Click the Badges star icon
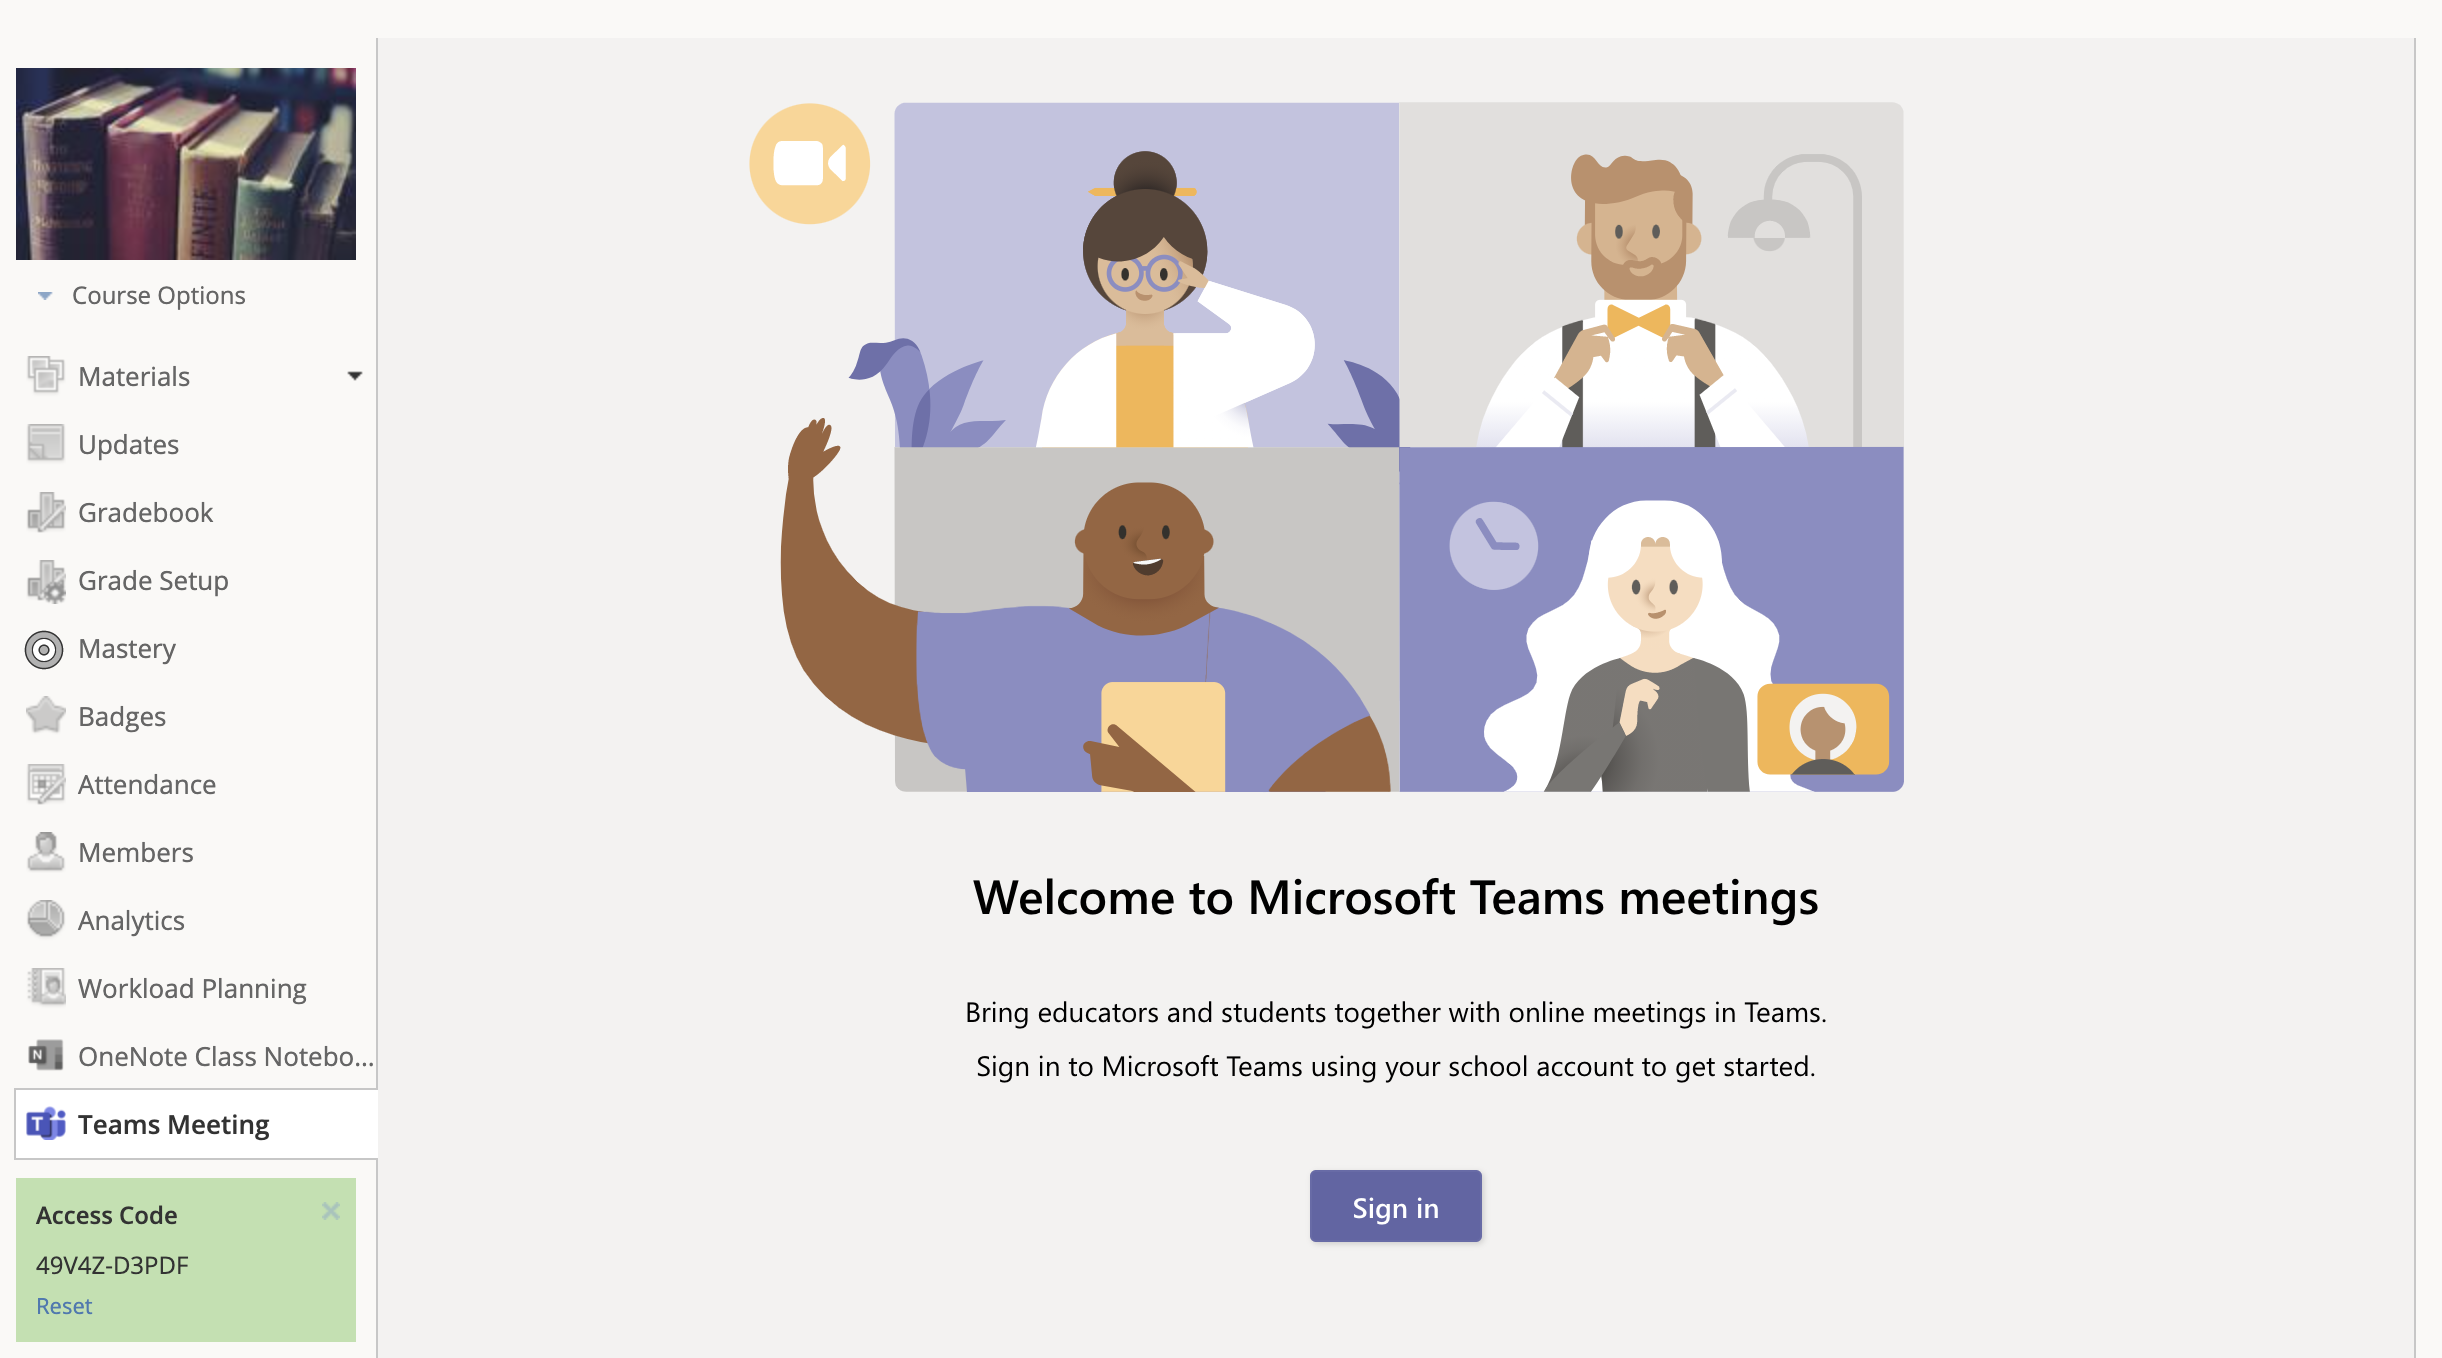The image size is (2442, 1358). pos(45,716)
